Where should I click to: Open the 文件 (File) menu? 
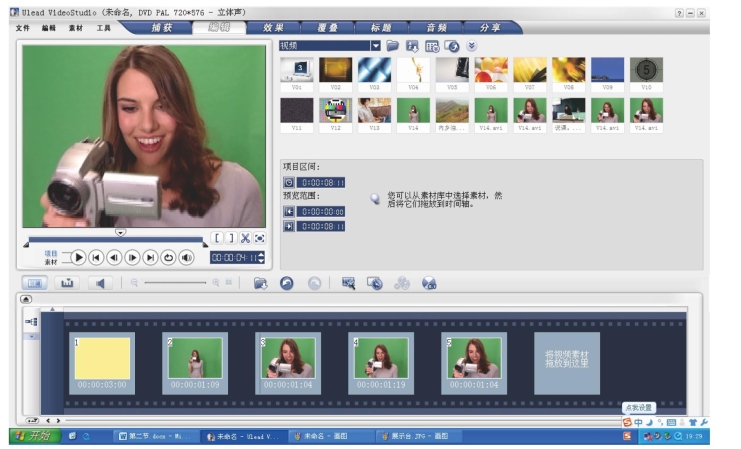[23, 28]
